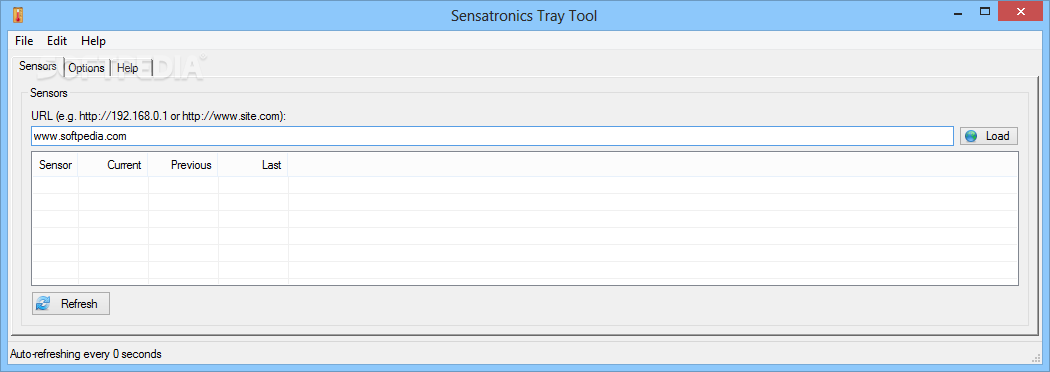The width and height of the screenshot is (1050, 372).
Task: Open the Edit menu
Action: point(57,41)
